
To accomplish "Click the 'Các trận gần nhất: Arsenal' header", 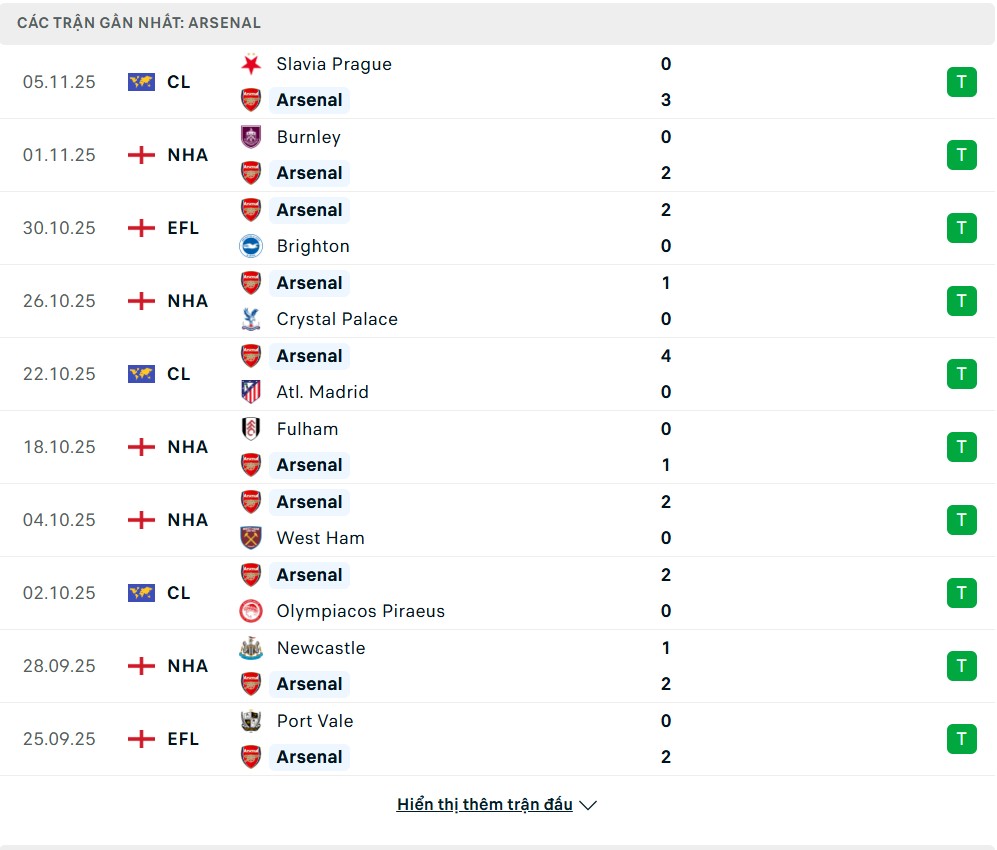I will (x=139, y=22).
